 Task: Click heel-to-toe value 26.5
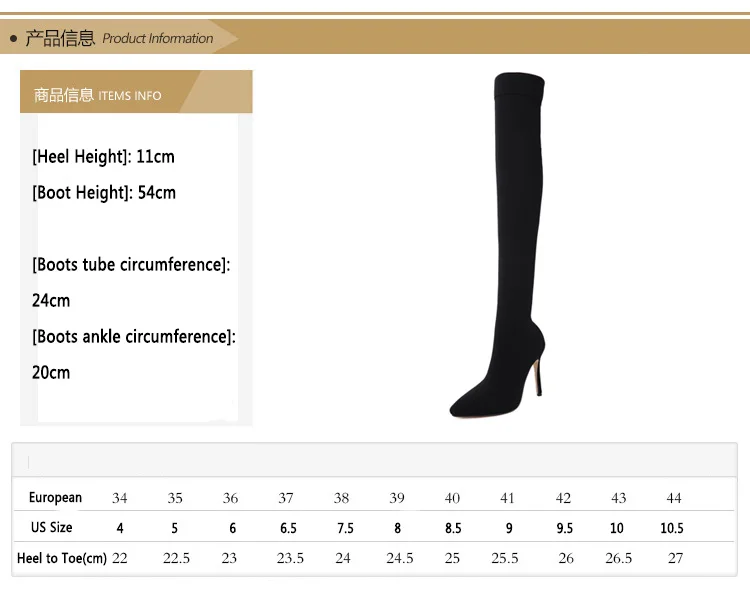(619, 558)
